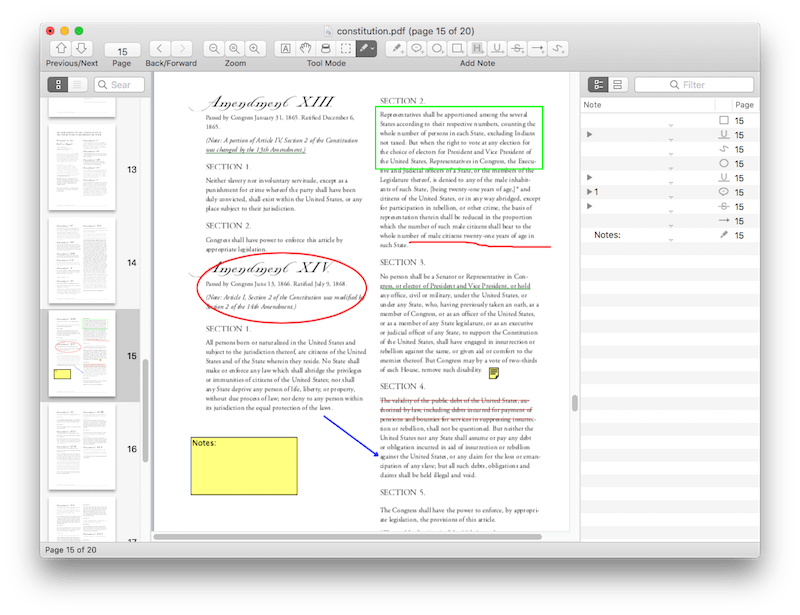Click the Back navigation arrow
The height and width of the screenshot is (615, 800).
pos(161,48)
